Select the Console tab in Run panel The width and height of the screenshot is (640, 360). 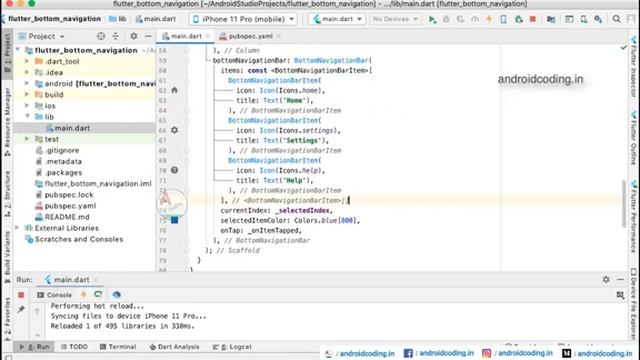tap(55, 295)
